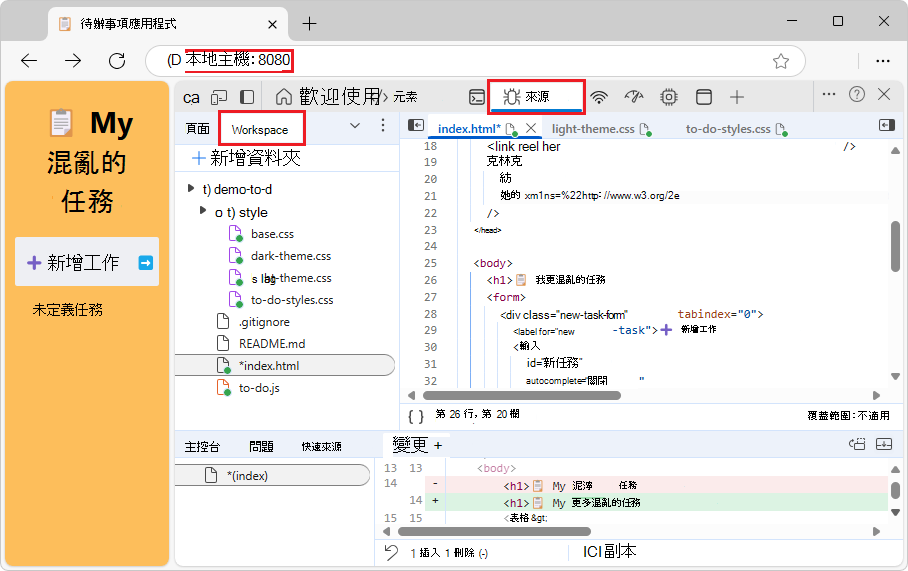Screen dimensions: 908x571
Task: Revert all changes with undo icon
Action: pos(391,552)
